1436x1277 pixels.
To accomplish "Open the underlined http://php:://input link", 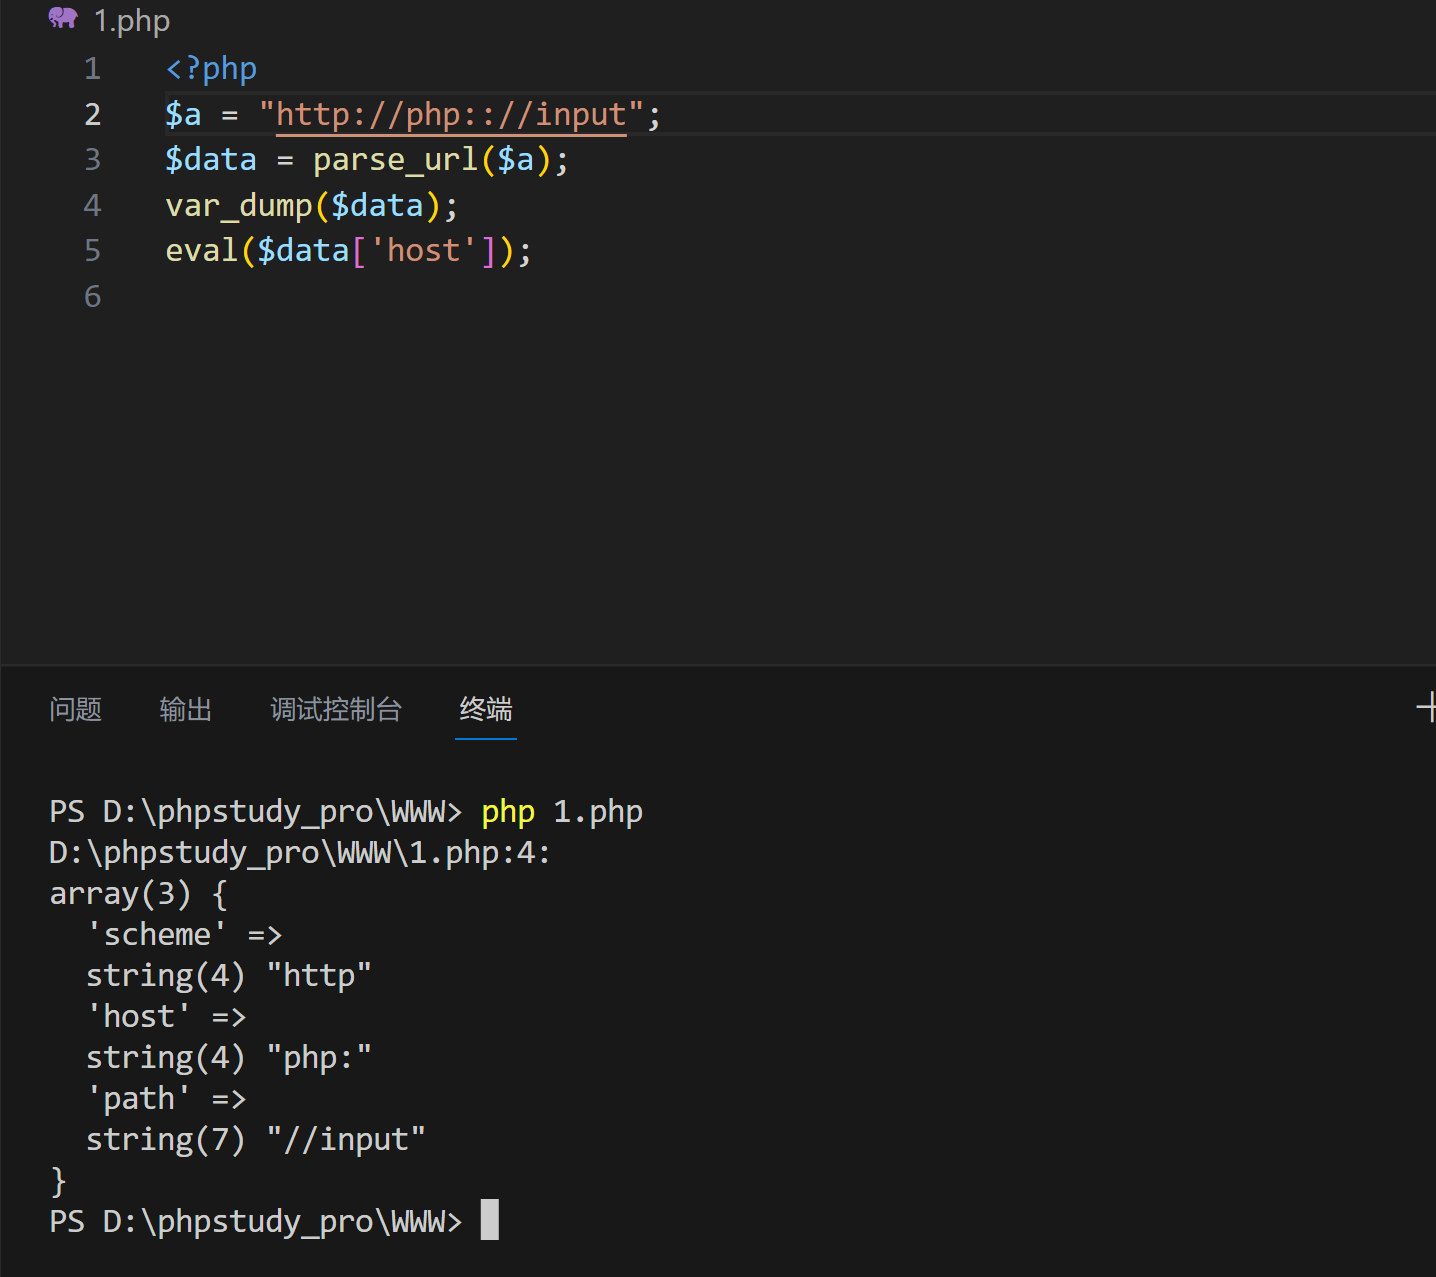I will pyautogui.click(x=451, y=115).
